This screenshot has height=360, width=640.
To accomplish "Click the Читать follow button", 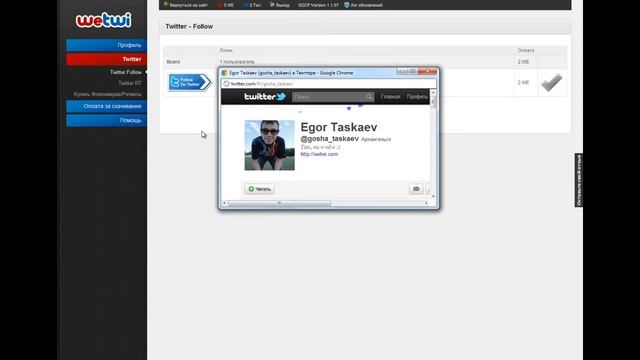I will 260,189.
